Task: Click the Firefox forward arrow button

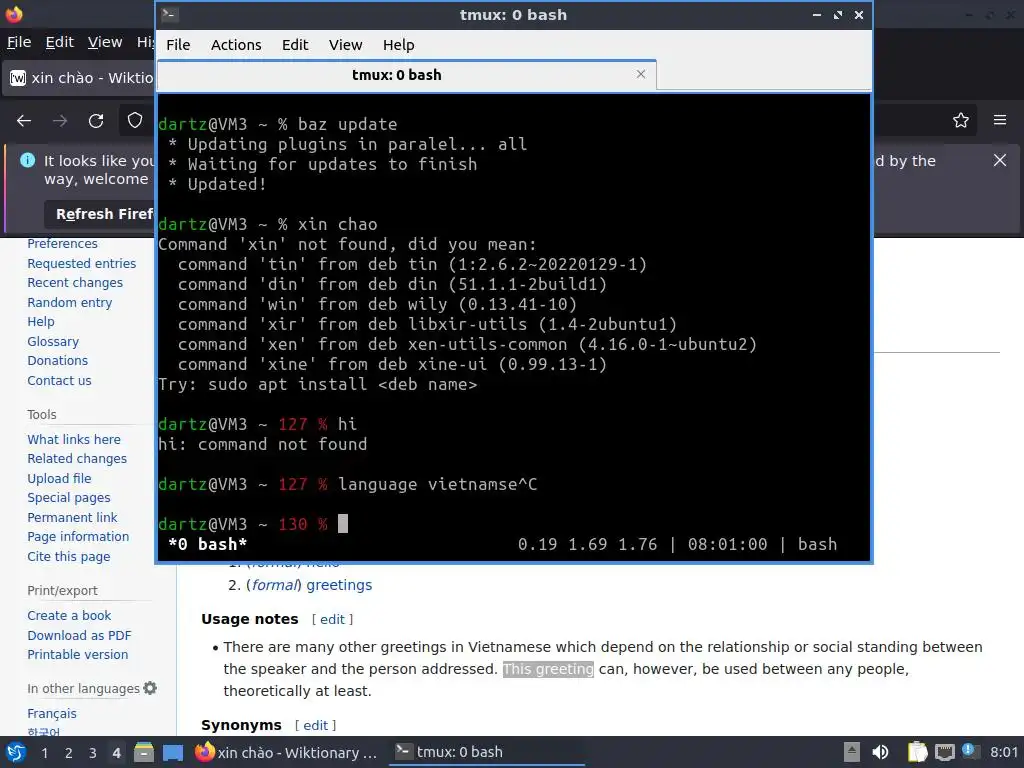Action: 60,121
